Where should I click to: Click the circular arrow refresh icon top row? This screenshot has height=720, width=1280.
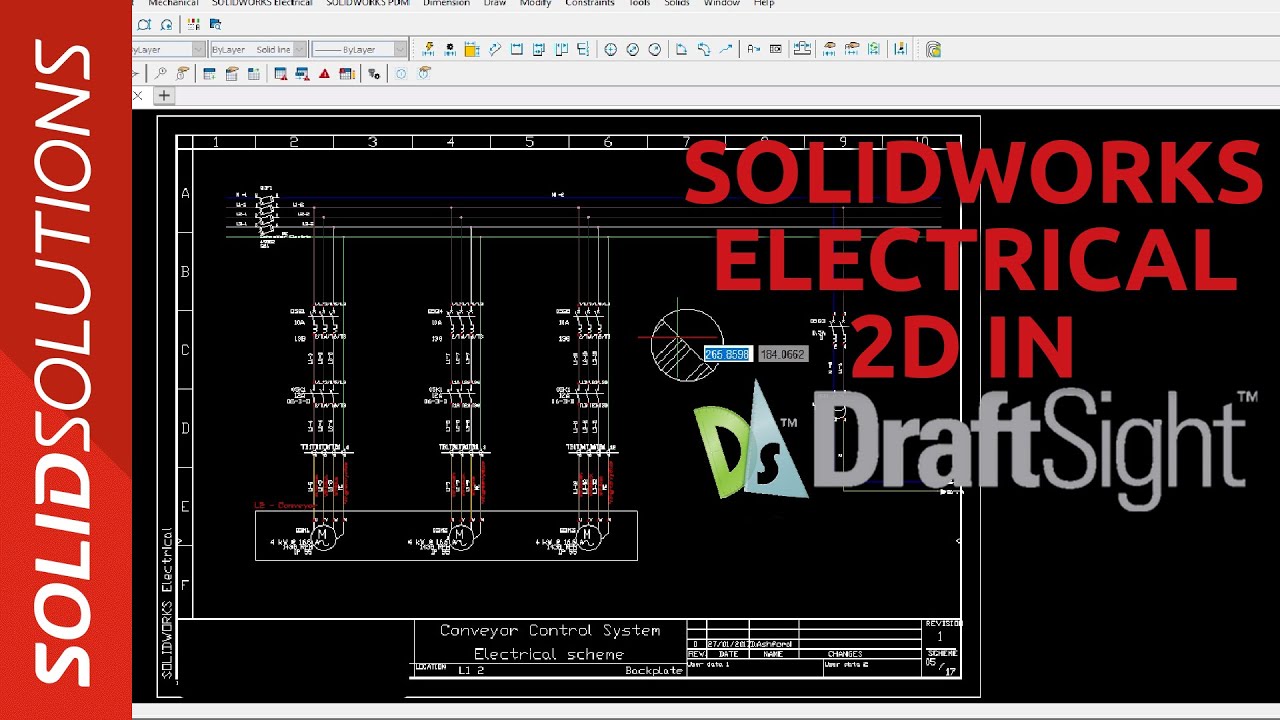(x=166, y=25)
